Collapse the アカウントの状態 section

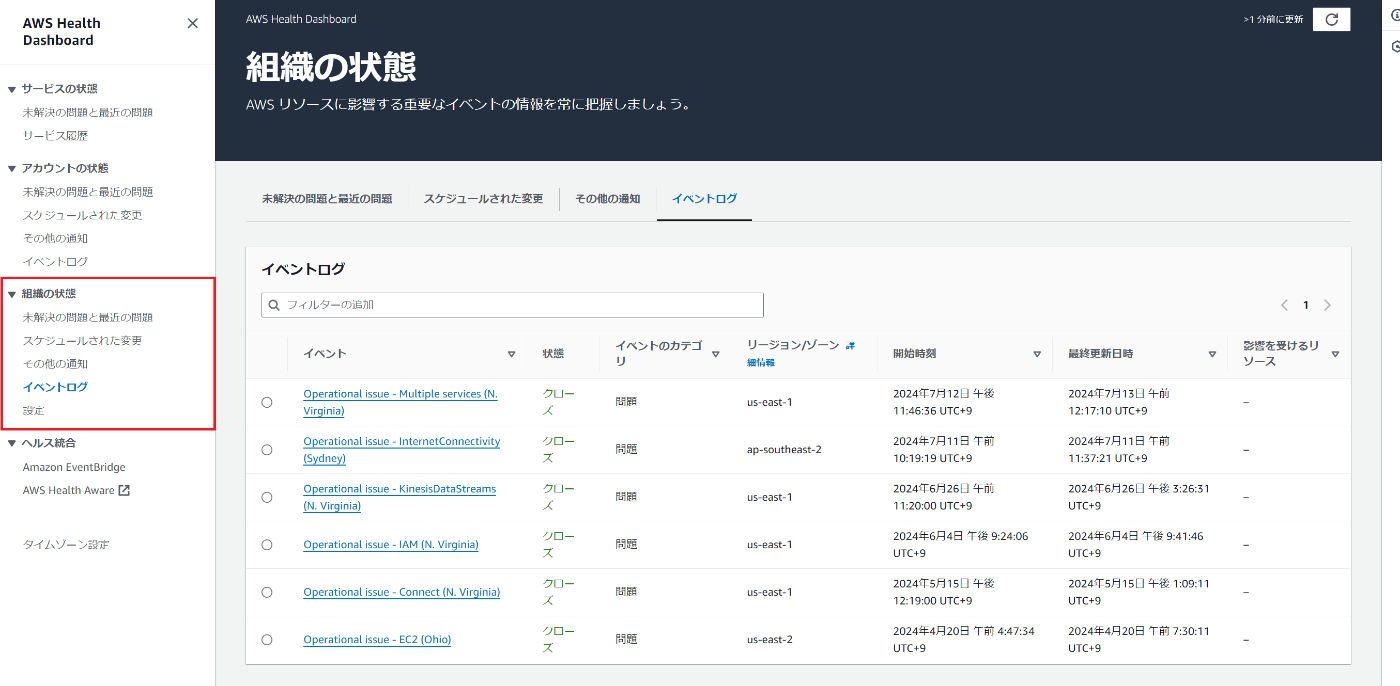coord(12,169)
